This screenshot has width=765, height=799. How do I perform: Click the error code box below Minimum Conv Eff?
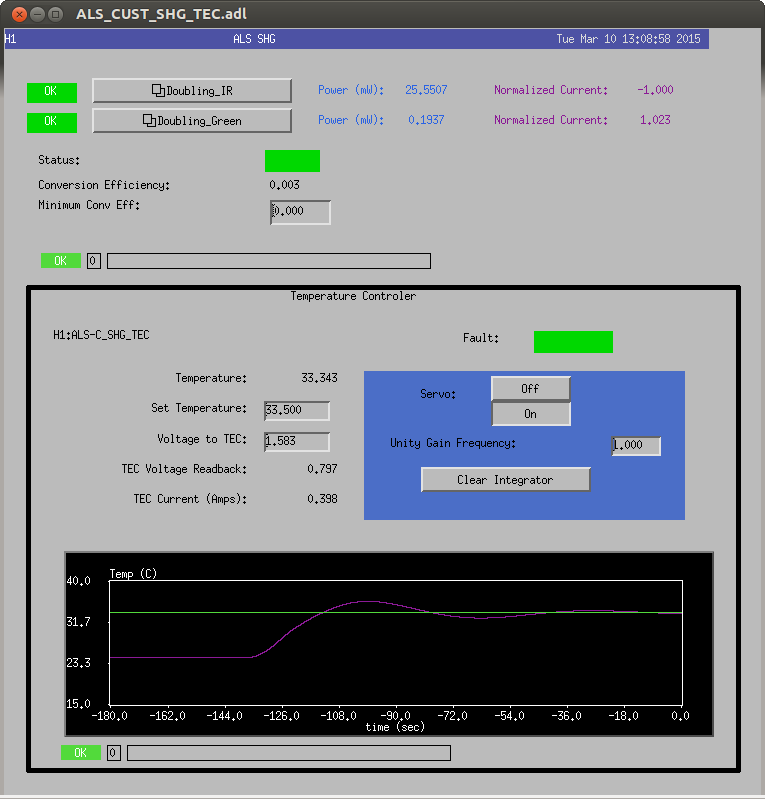[93, 261]
